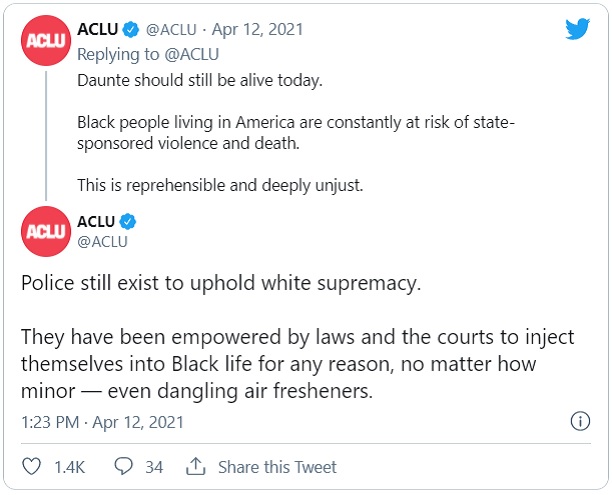The width and height of the screenshot is (612, 495).
Task: Click the "Police still exist" main tweet text
Action: click(x=222, y=283)
